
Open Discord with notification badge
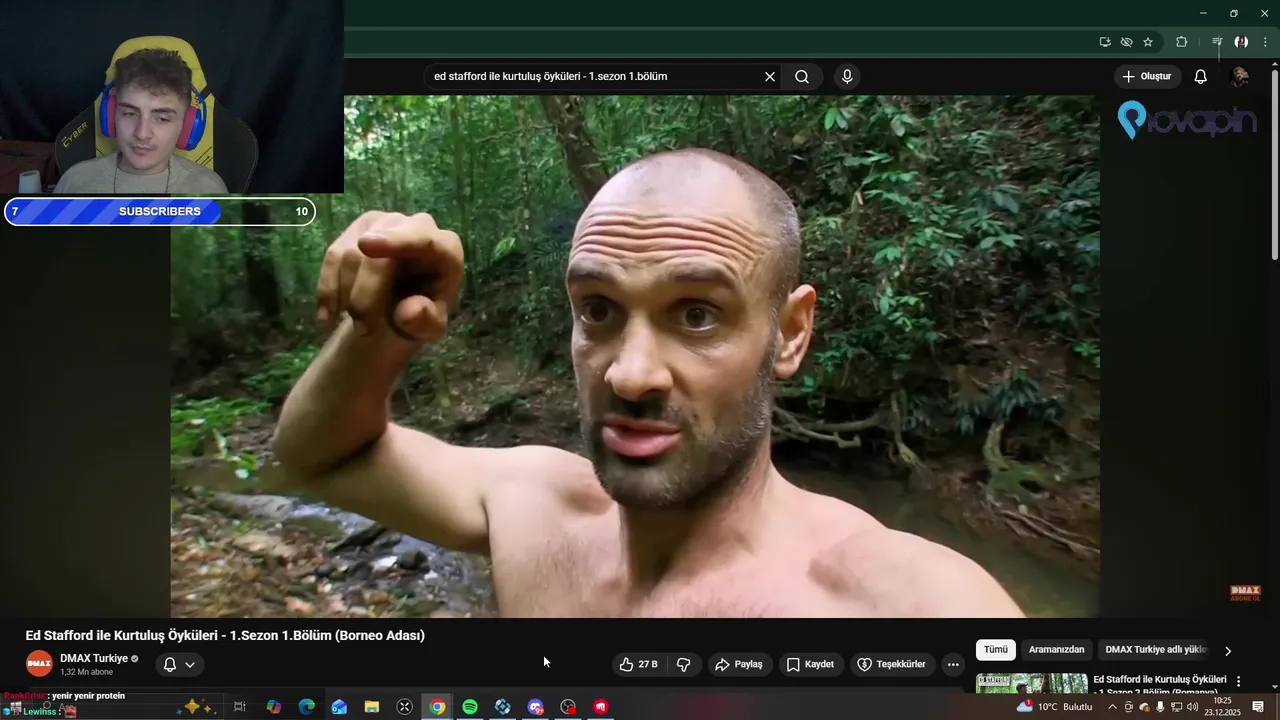(536, 707)
